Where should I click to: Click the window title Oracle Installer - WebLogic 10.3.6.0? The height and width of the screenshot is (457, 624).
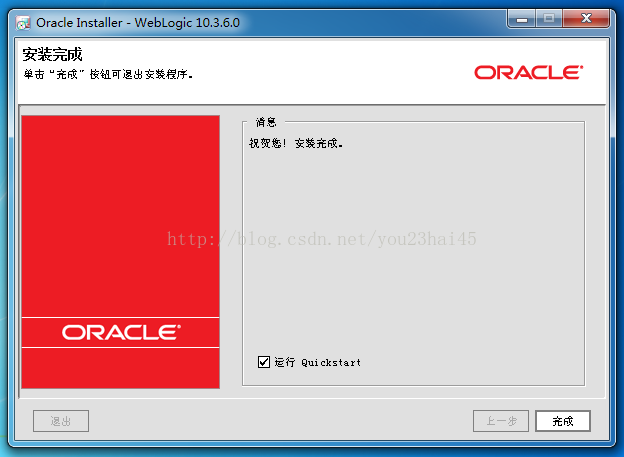pos(138,23)
